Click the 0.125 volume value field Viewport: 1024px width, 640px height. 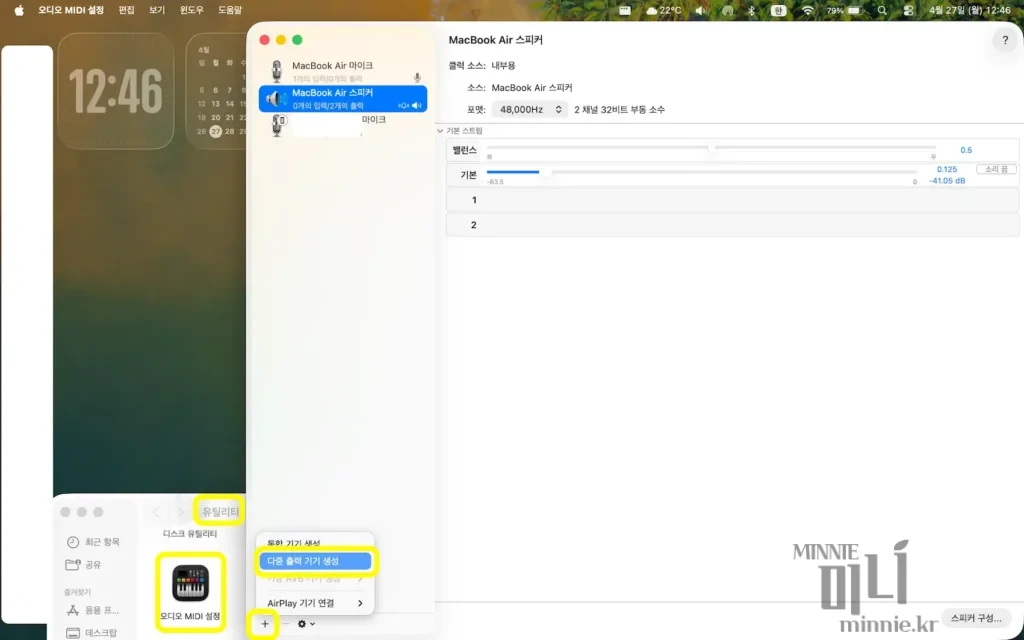pyautogui.click(x=946, y=169)
